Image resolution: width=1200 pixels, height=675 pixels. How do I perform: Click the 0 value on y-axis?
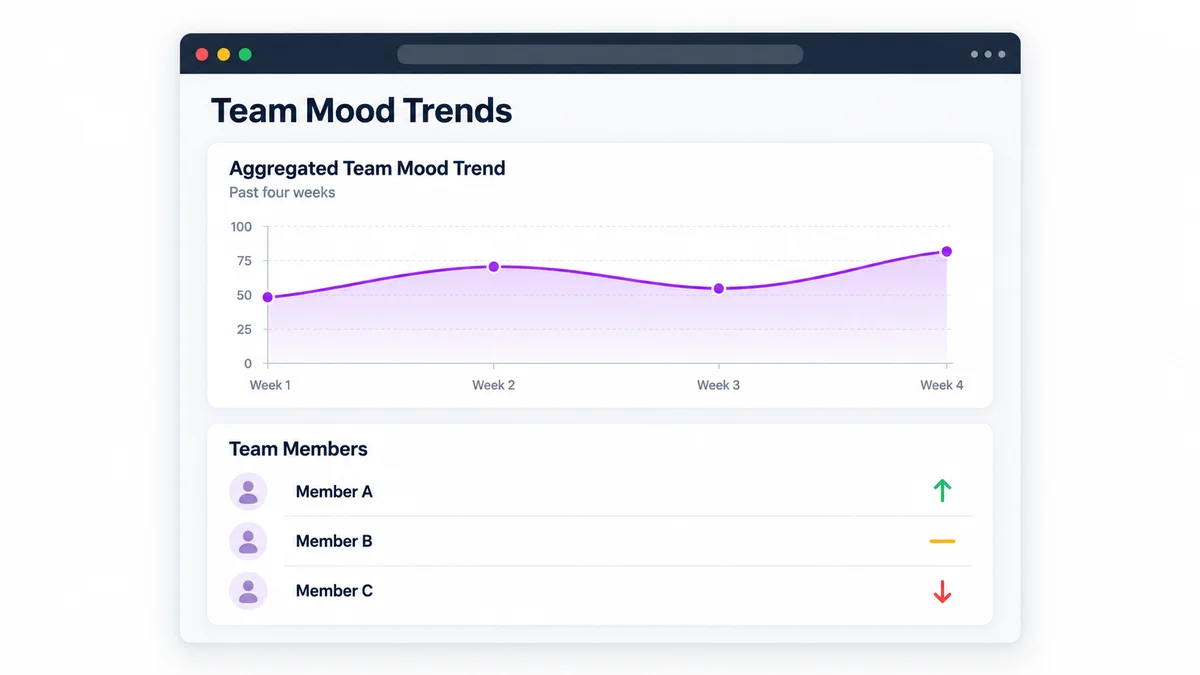coord(248,364)
